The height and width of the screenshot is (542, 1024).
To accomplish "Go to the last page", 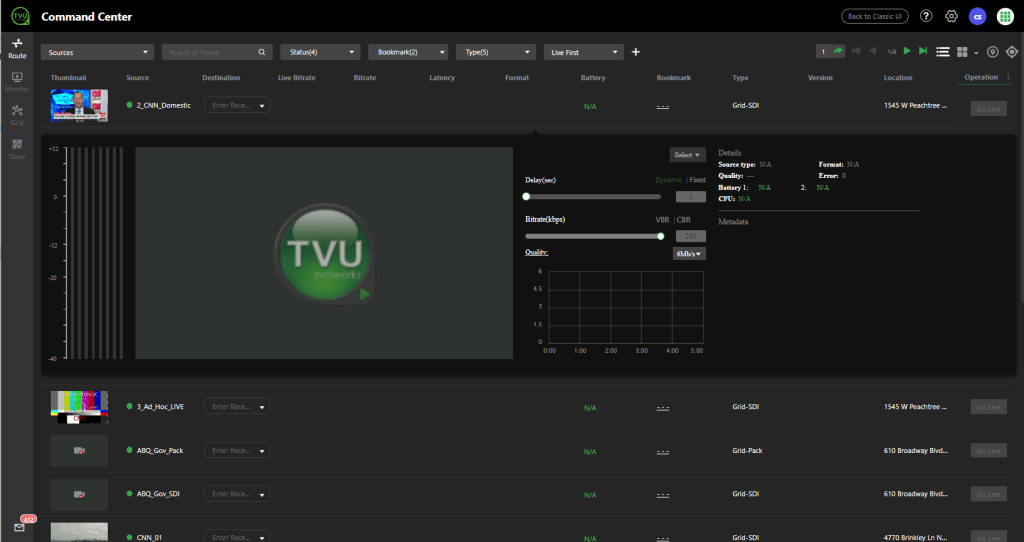I will [923, 51].
